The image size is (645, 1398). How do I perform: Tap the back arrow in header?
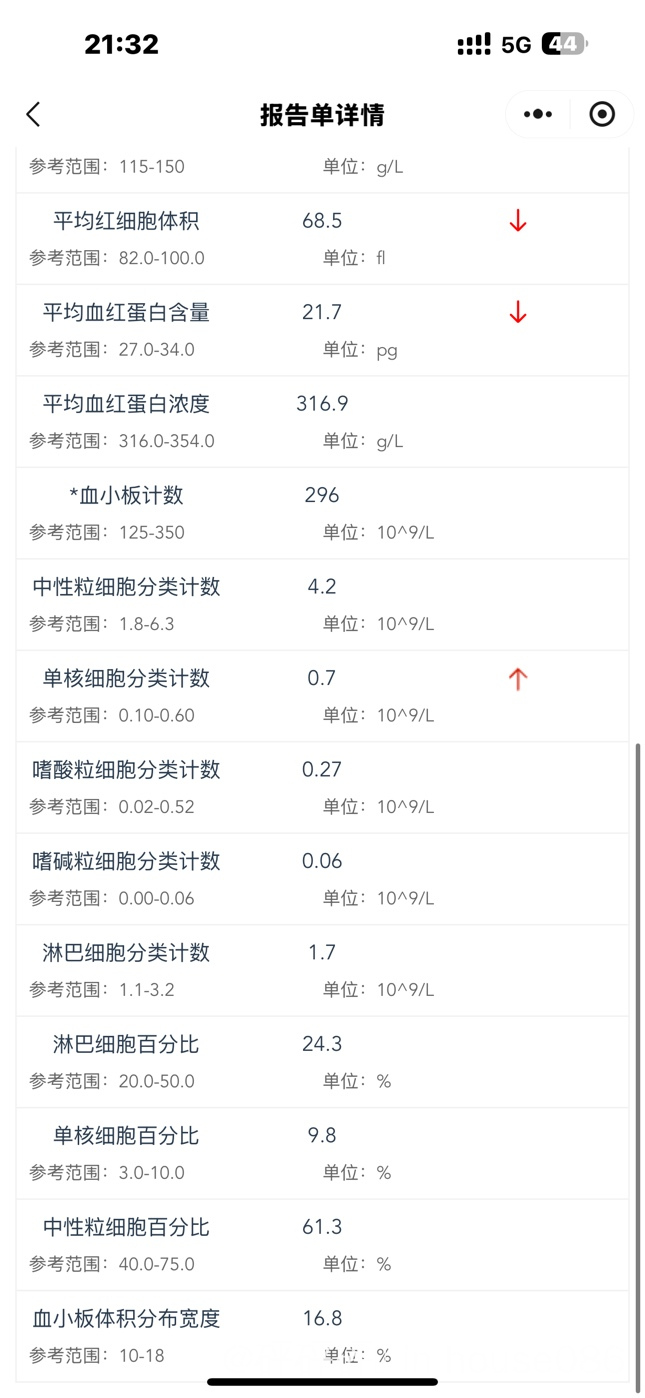(x=33, y=115)
